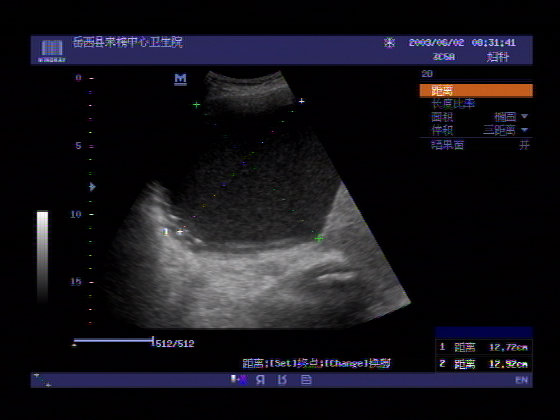Click the mirrored R image-flip icon
This screenshot has width=560, height=420.
[x=260, y=380]
